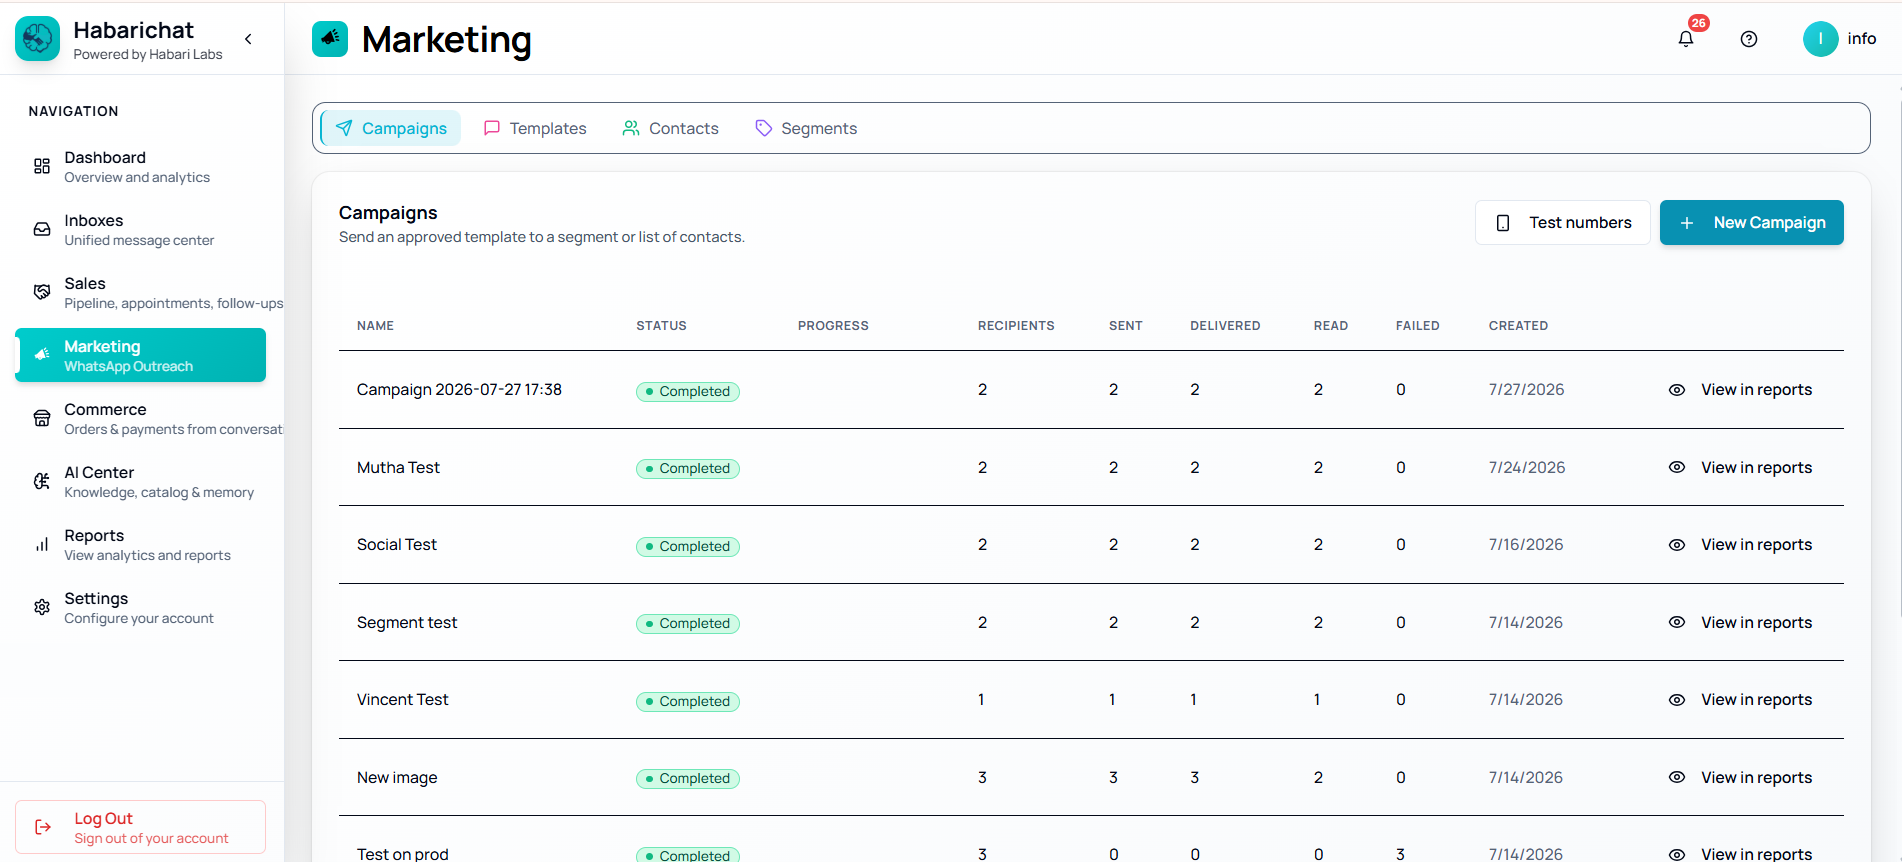
Task: Select the Campaigns tab label
Action: point(404,128)
